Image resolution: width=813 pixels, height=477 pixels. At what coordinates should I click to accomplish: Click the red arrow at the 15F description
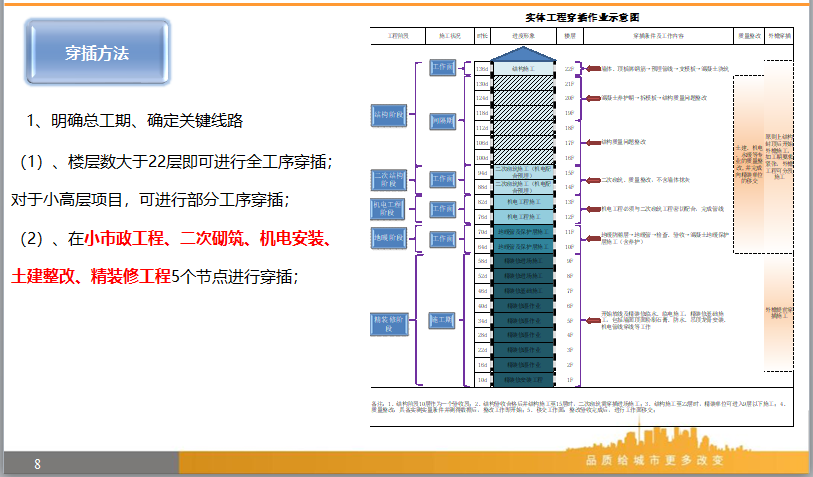[x=593, y=180]
